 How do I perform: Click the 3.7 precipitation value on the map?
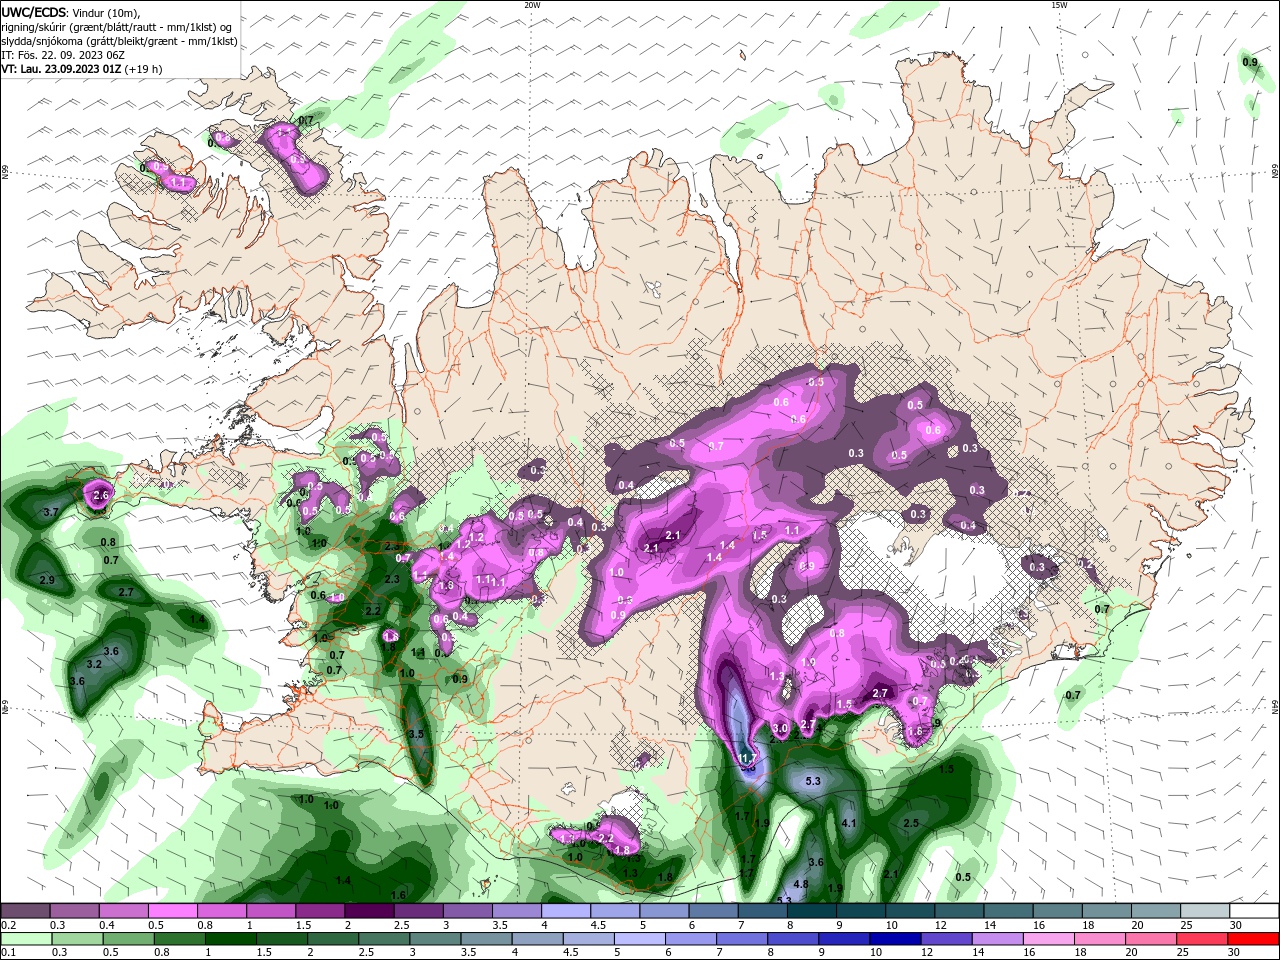tap(52, 512)
